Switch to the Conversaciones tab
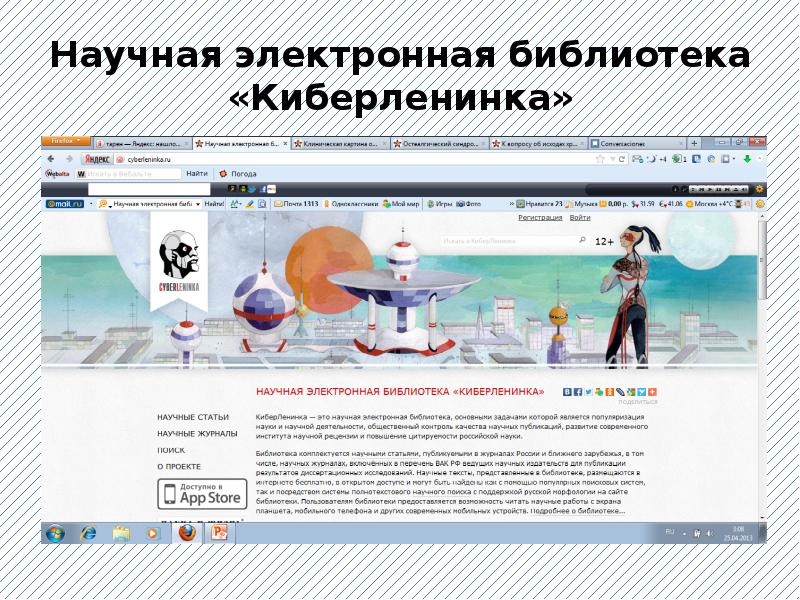This screenshot has height=600, width=800. [637, 144]
